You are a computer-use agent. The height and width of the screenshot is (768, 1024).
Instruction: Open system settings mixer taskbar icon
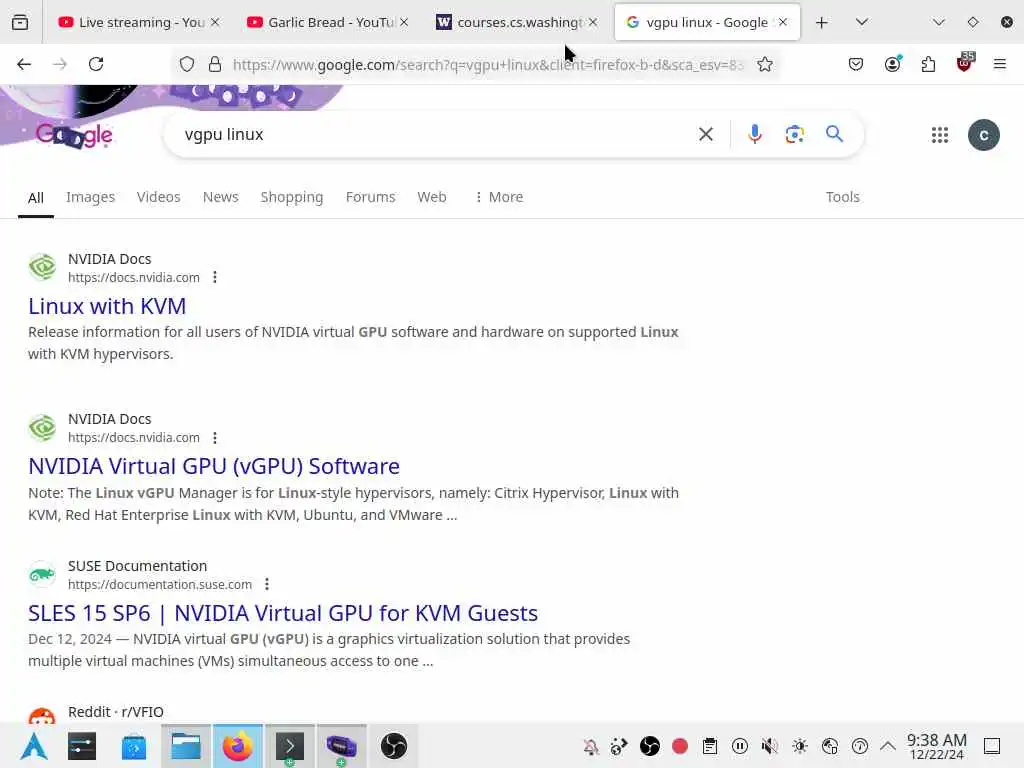click(x=82, y=746)
